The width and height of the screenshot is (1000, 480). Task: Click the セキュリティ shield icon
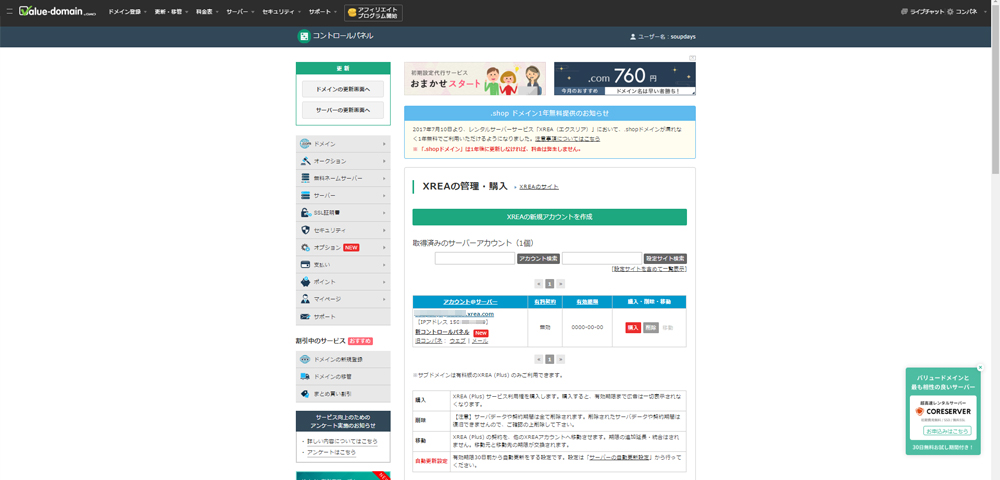coord(305,230)
